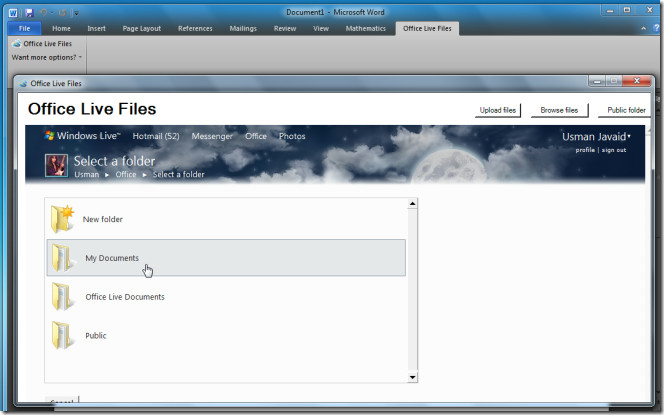Select the My Documents folder

pyautogui.click(x=226, y=258)
